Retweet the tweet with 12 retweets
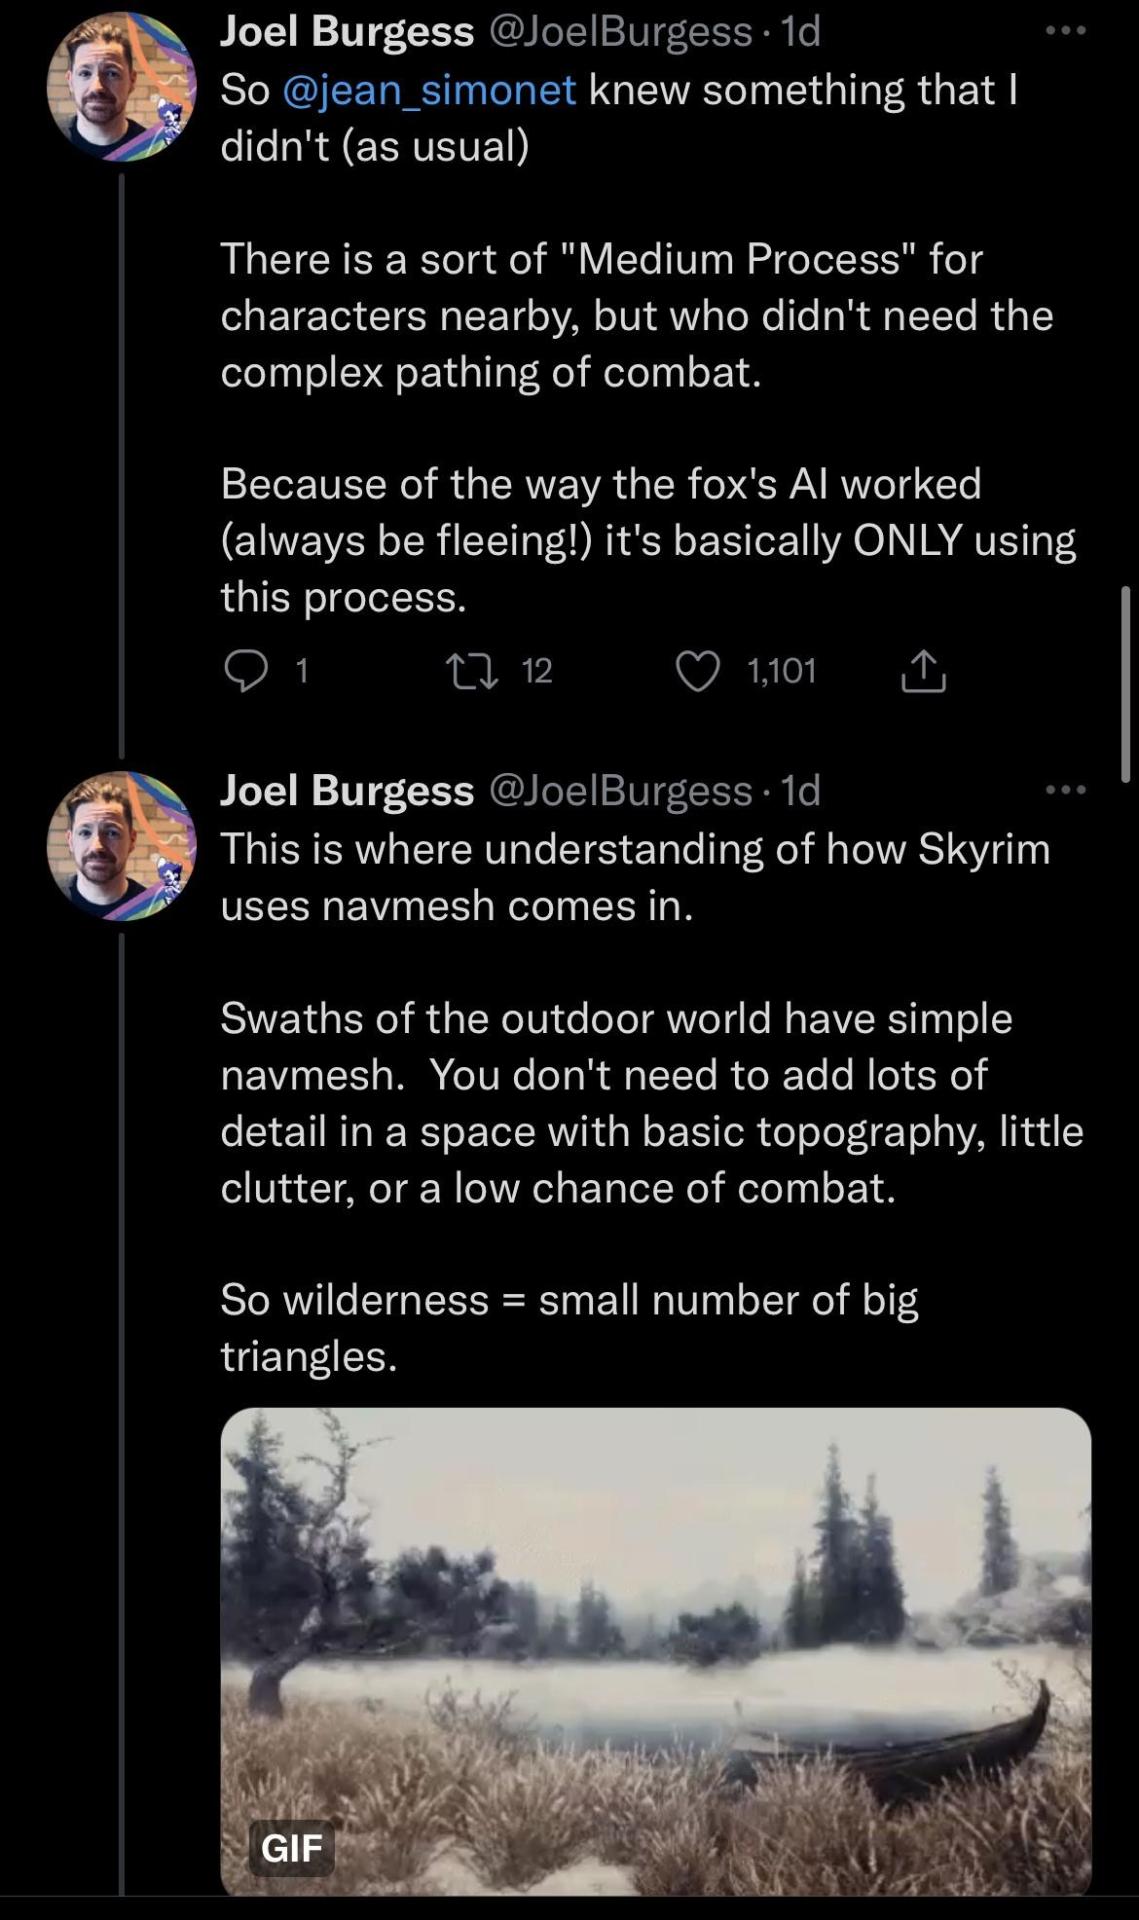The height and width of the screenshot is (1920, 1139). 472,671
